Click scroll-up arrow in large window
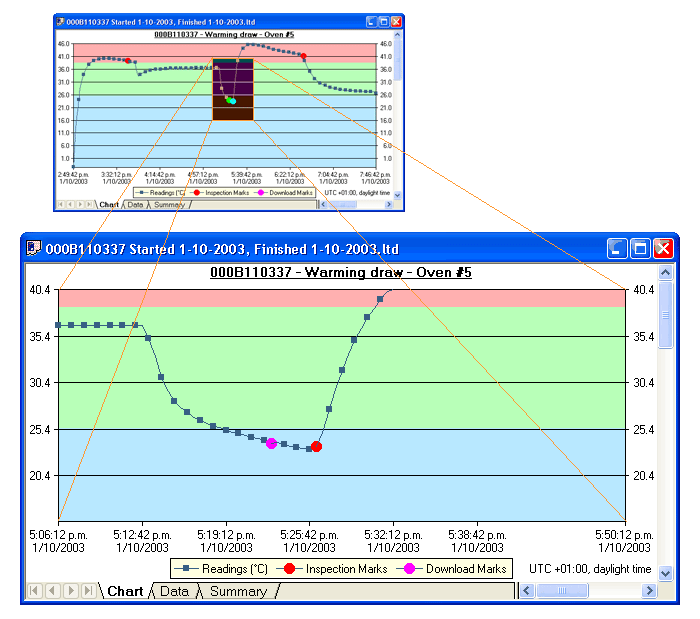Viewport: 700px width, 619px height. pyautogui.click(x=665, y=272)
